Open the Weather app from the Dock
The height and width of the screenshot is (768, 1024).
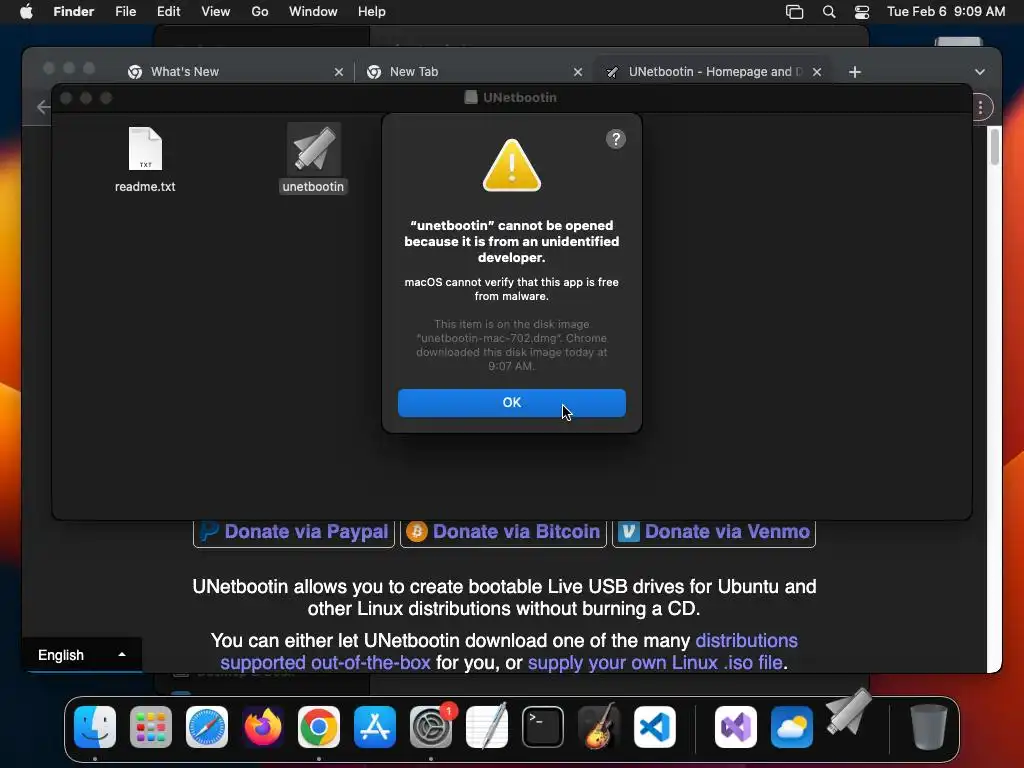[792, 727]
